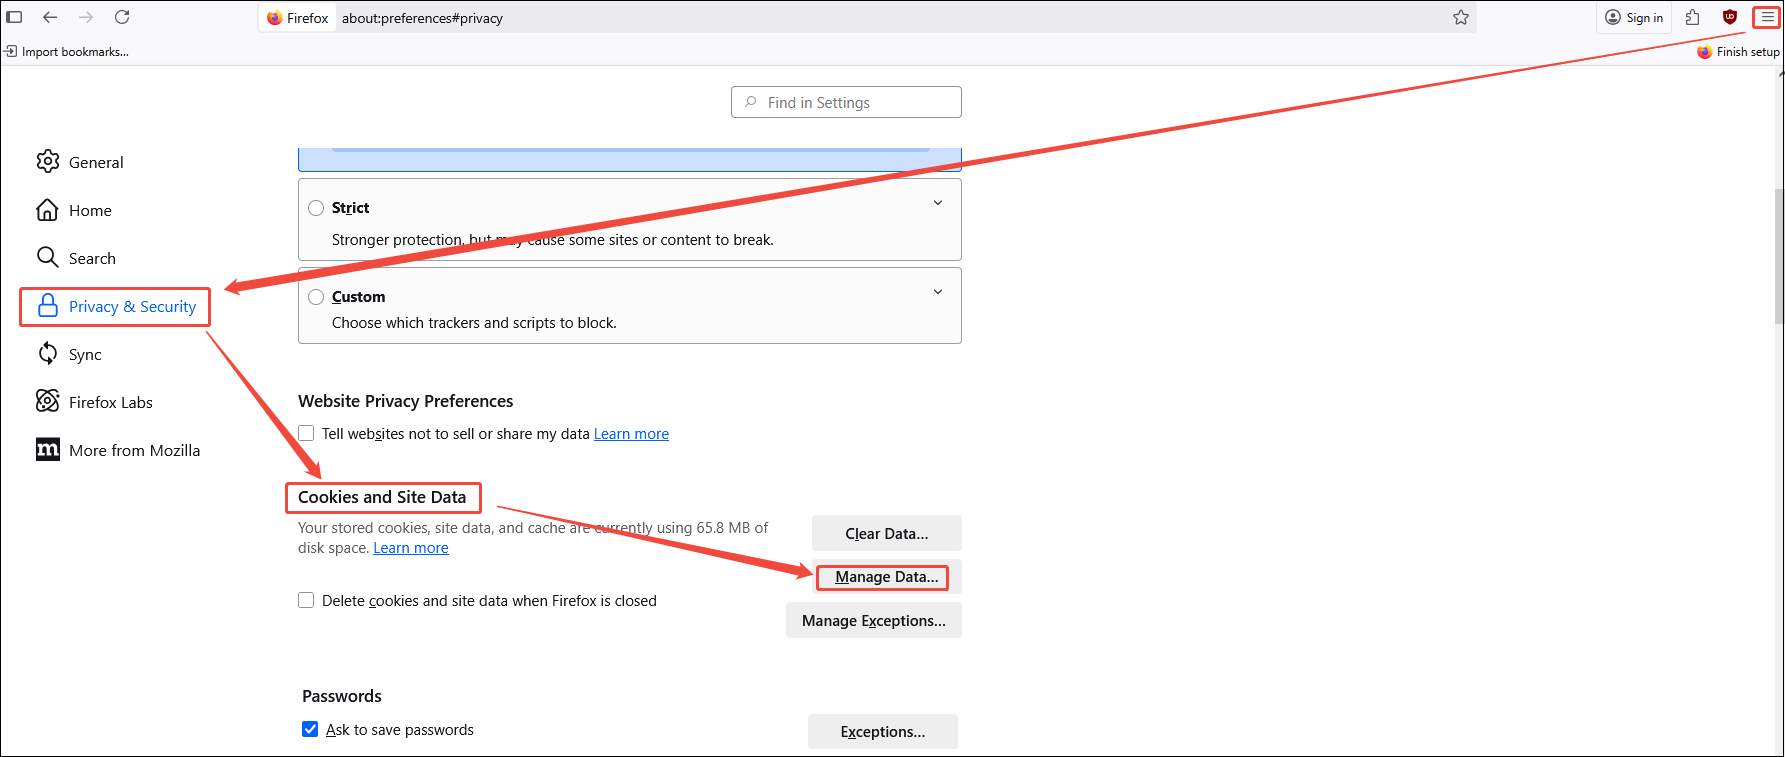Click Import bookmarks... link
The width and height of the screenshot is (1785, 757).
(x=67, y=52)
